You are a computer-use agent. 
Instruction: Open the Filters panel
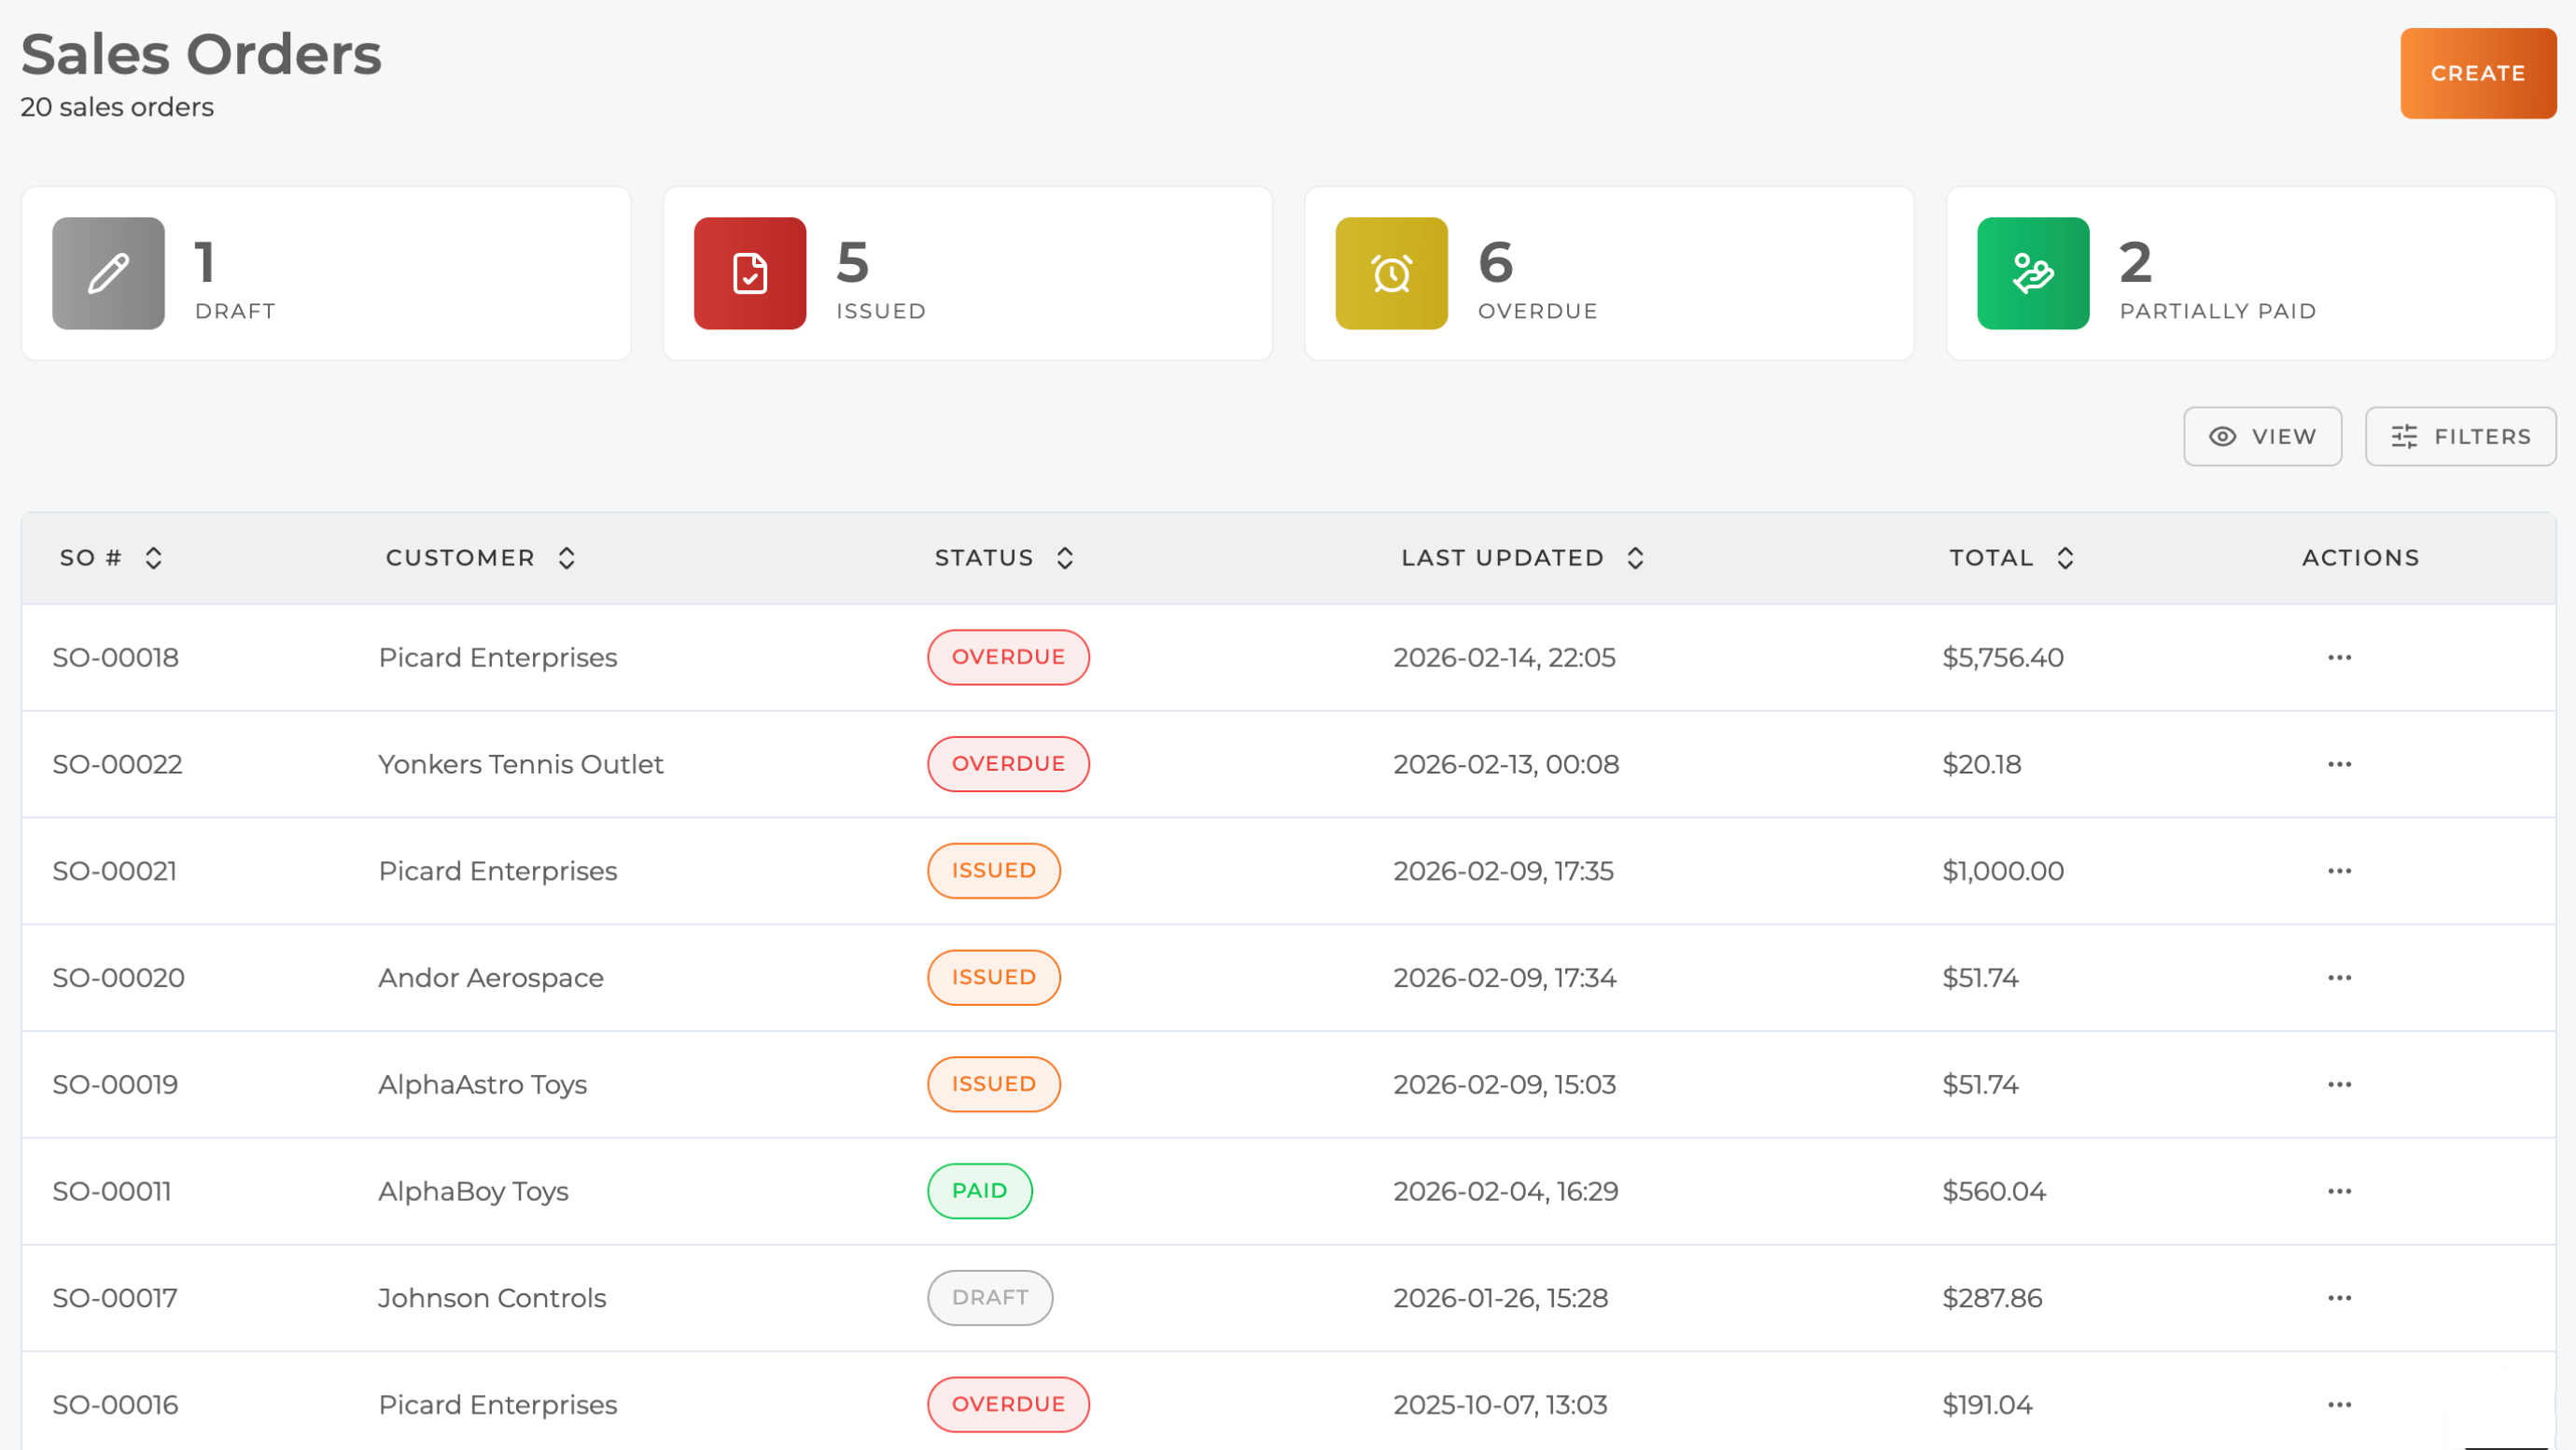tap(2459, 436)
